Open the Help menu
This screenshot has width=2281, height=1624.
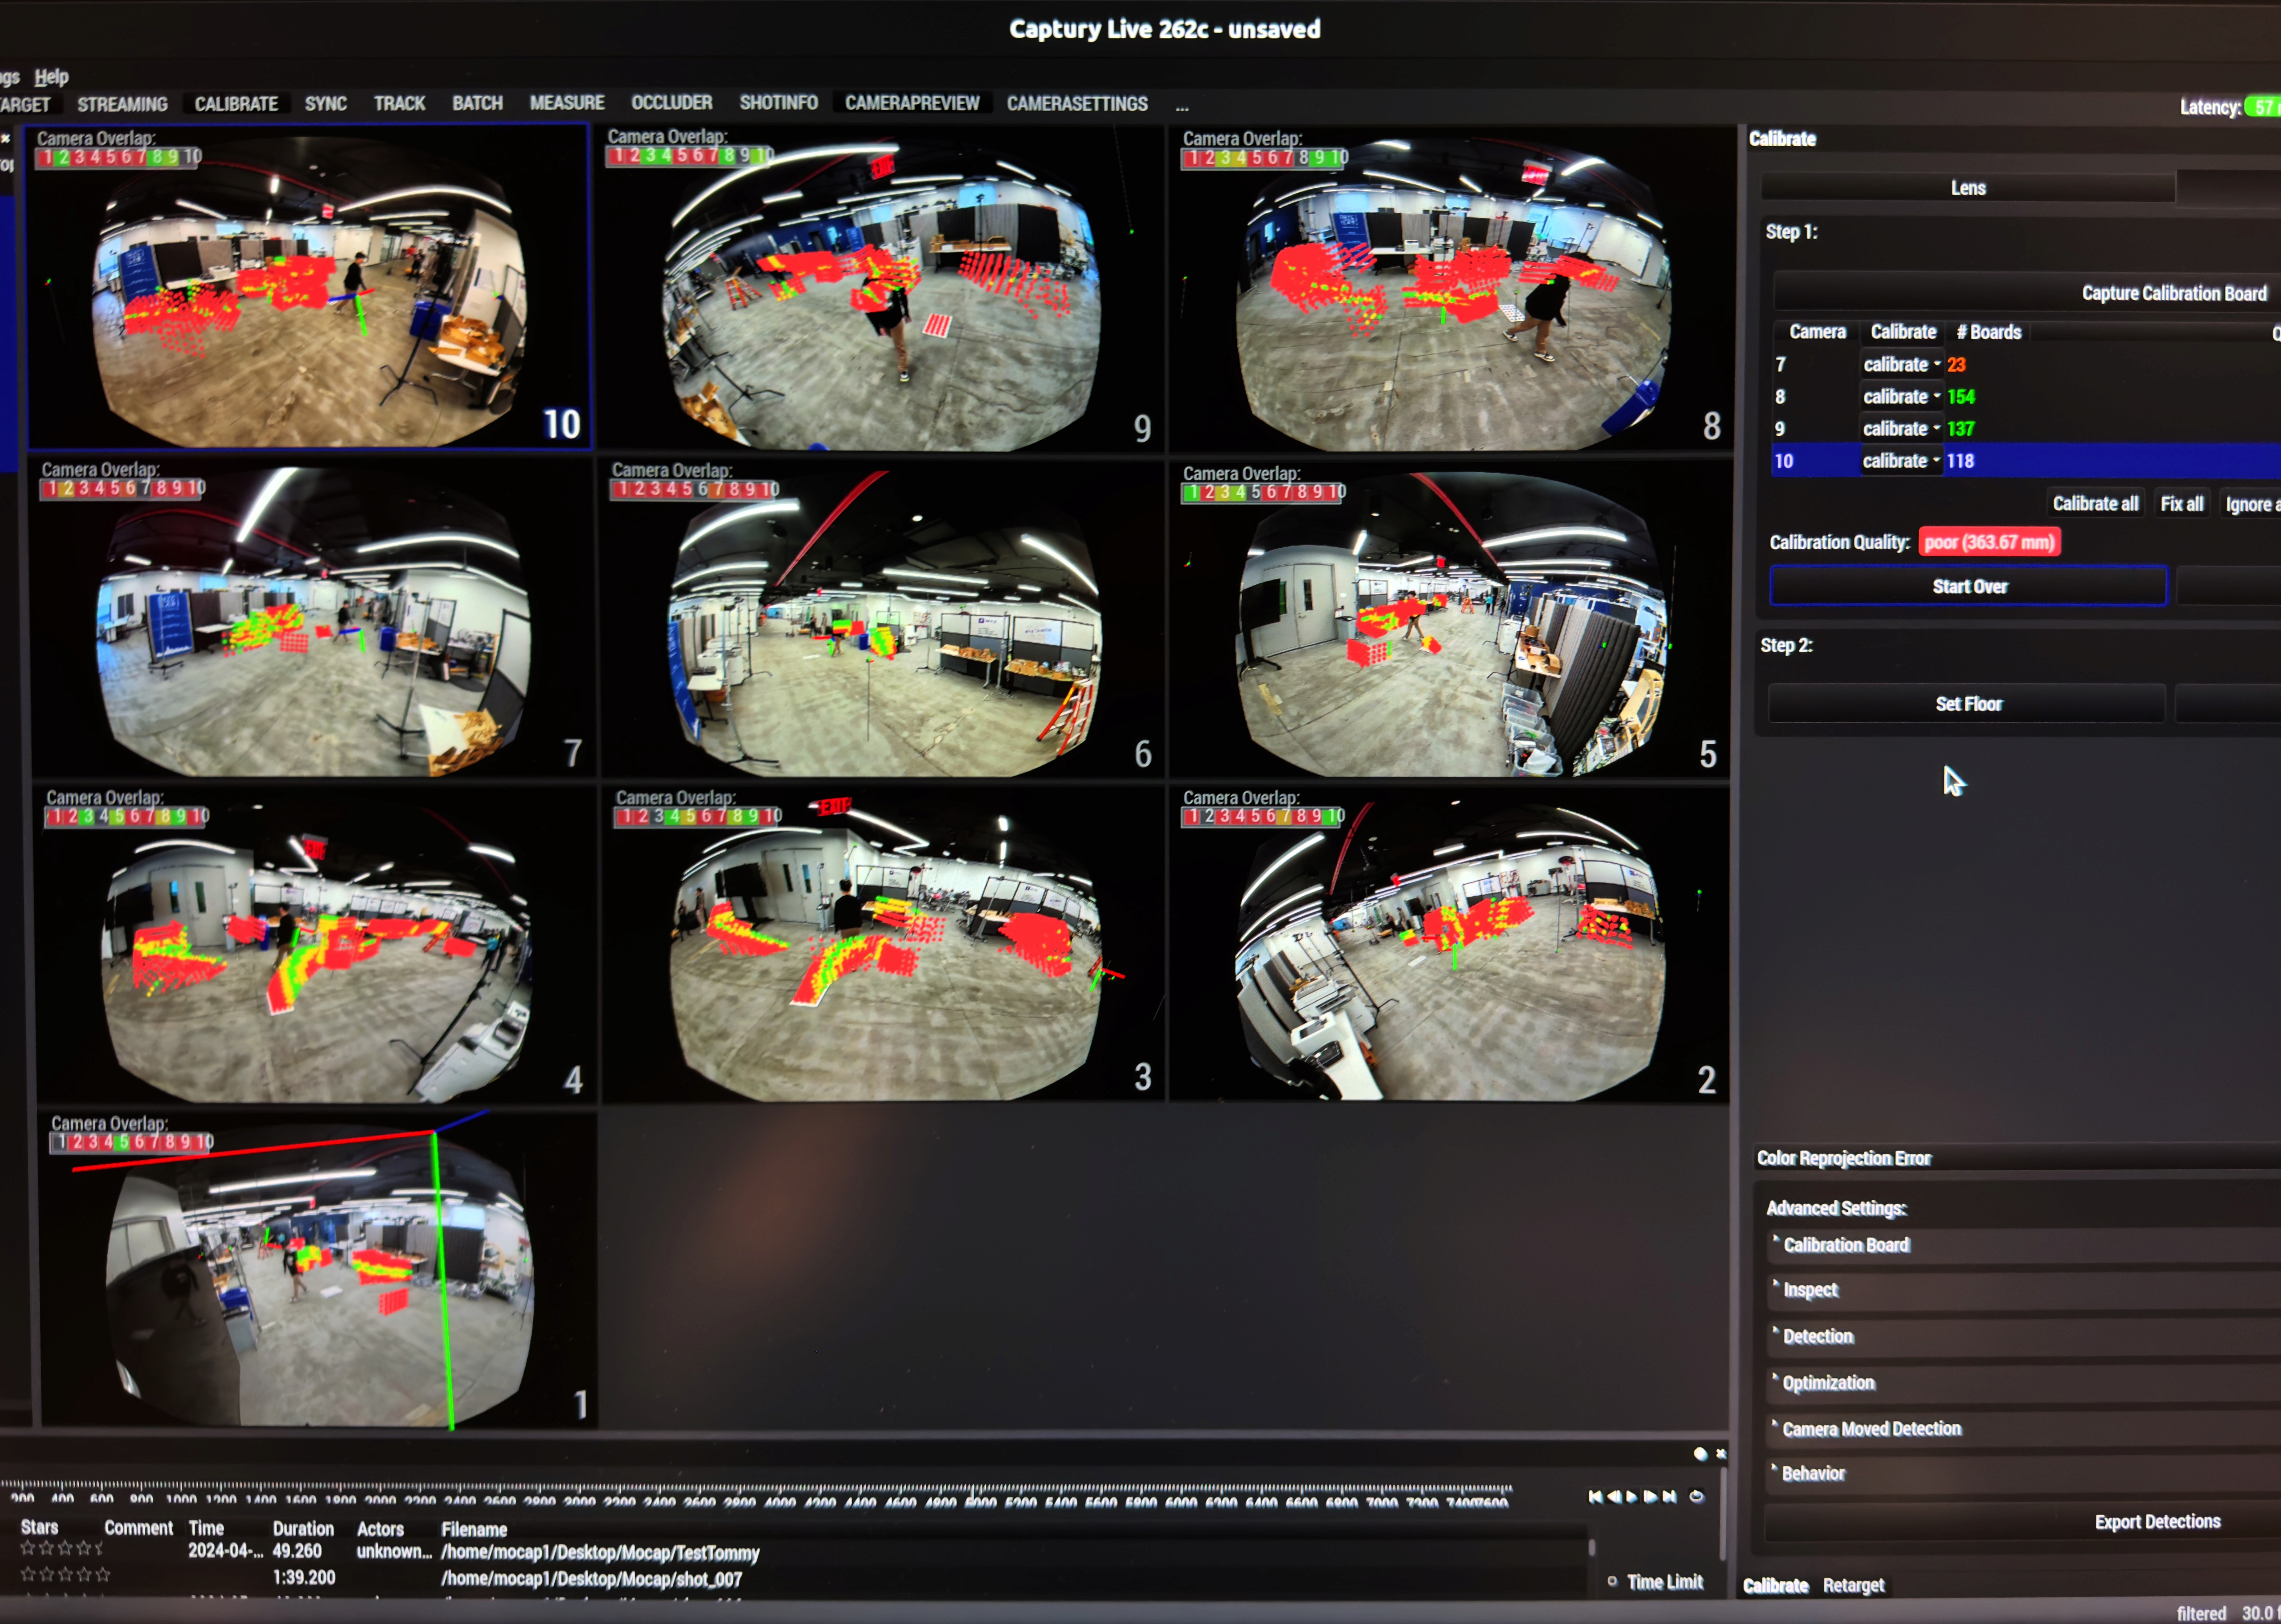51,77
